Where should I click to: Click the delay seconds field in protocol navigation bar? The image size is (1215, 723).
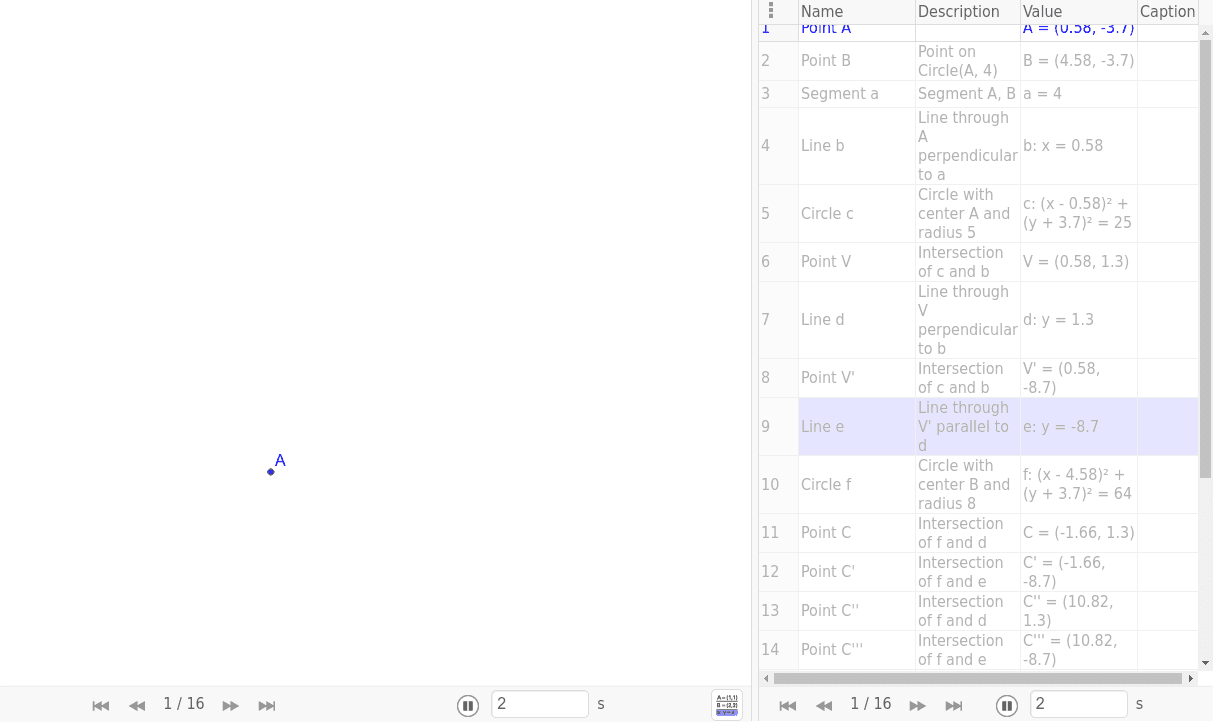pos(1079,704)
